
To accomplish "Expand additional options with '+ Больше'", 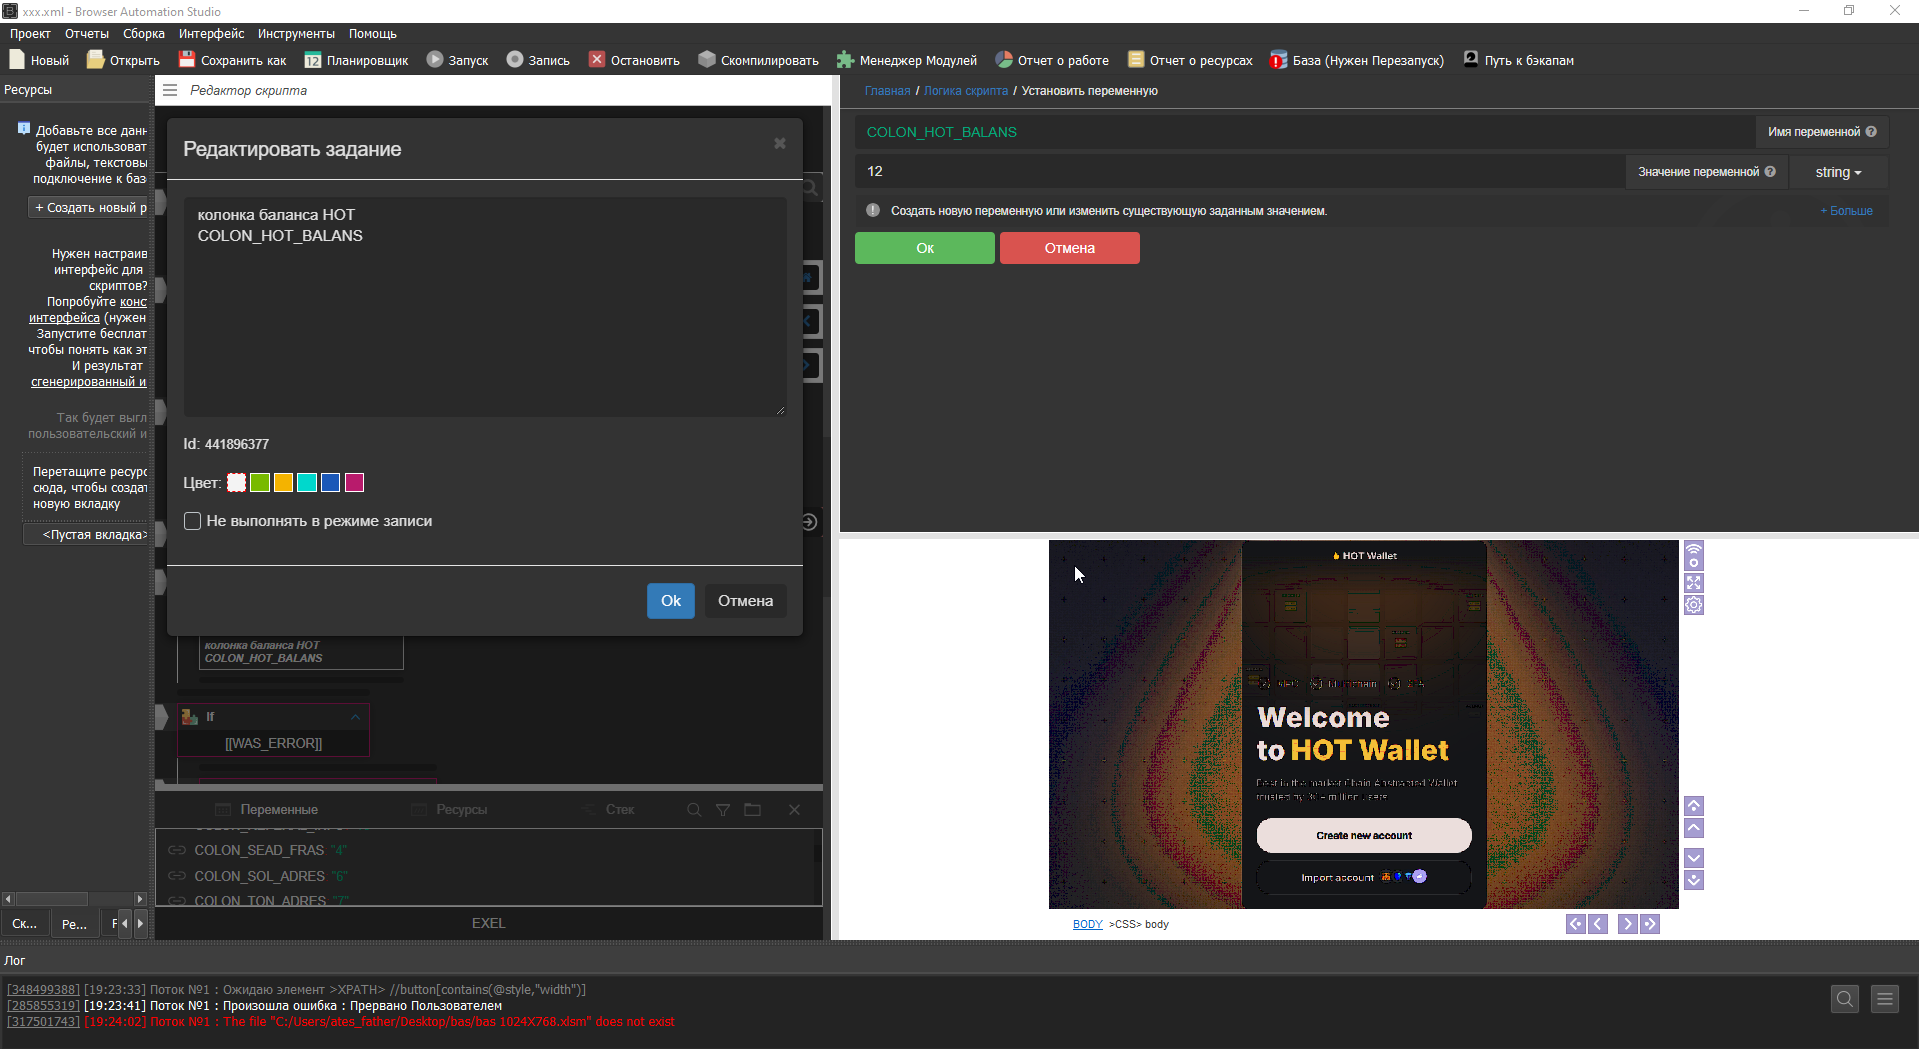I will pos(1846,211).
